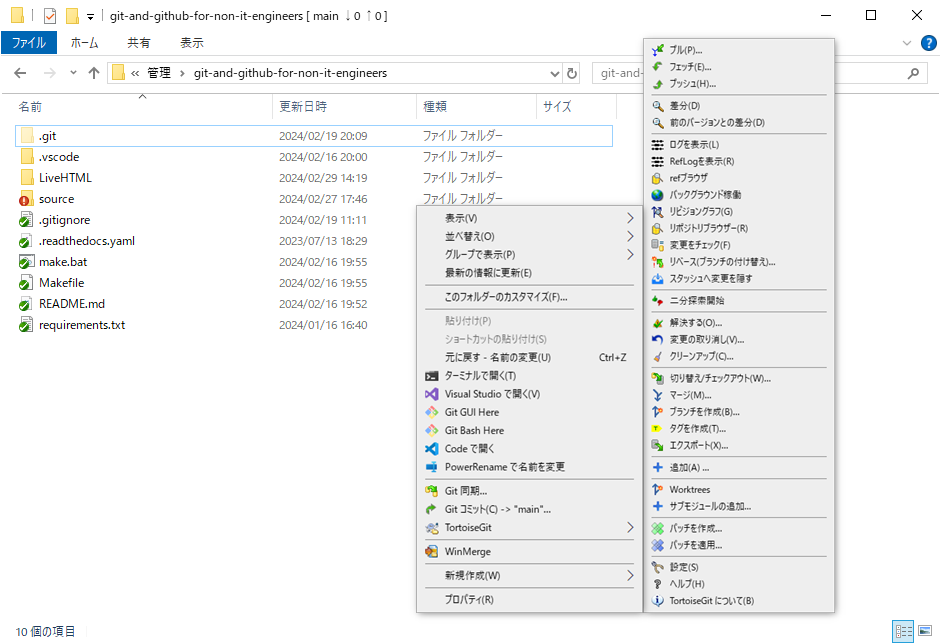Image resolution: width=941 pixels, height=644 pixels.
Task: Click the Create Patch icon (パッチを作成)
Action: click(658, 529)
